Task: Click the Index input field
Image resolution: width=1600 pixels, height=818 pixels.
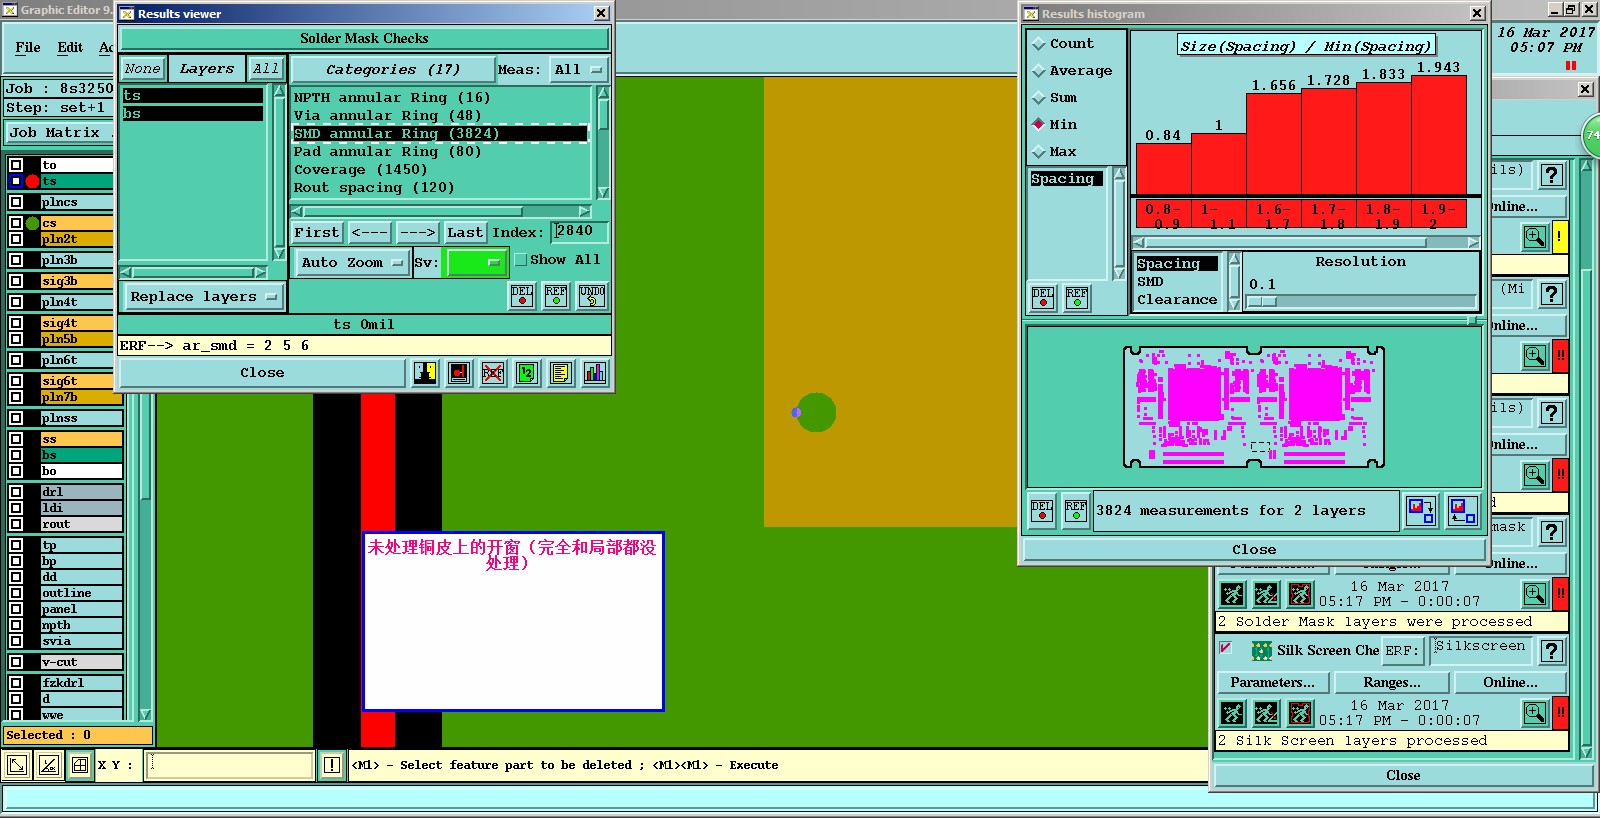Action: [x=579, y=232]
